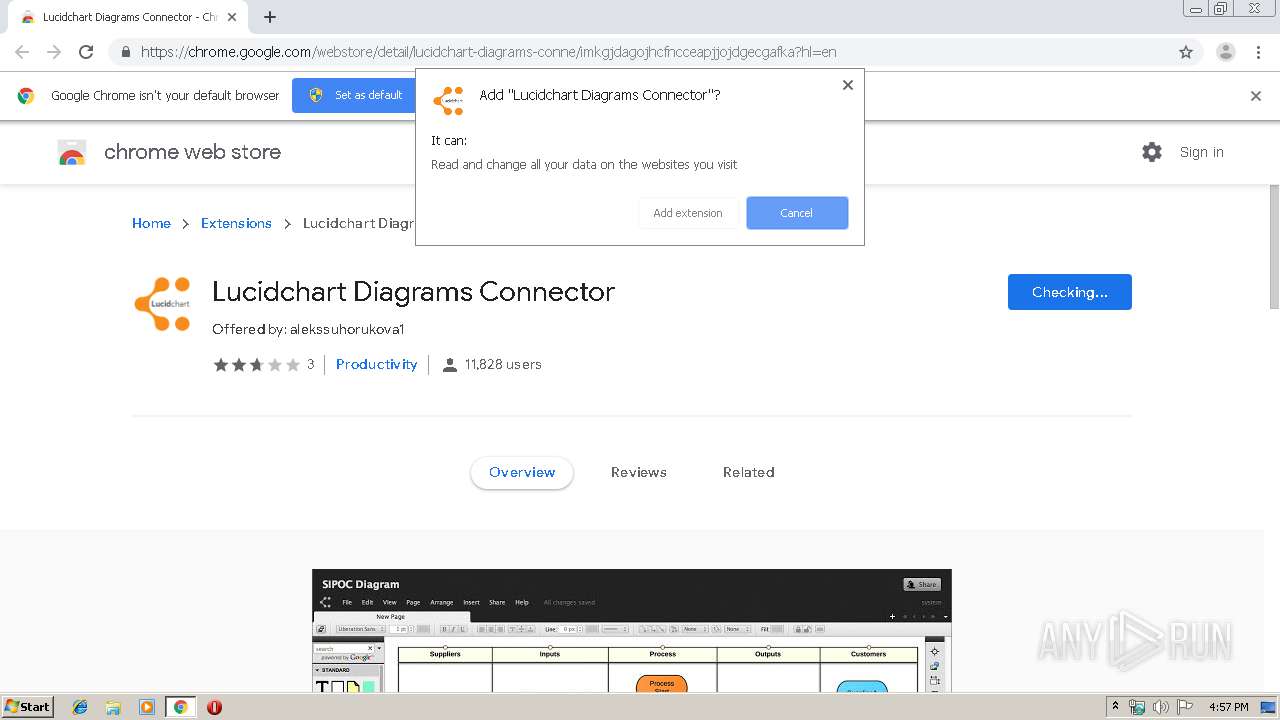The height and width of the screenshot is (720, 1280).
Task: Switch to the Overview tab
Action: [522, 472]
